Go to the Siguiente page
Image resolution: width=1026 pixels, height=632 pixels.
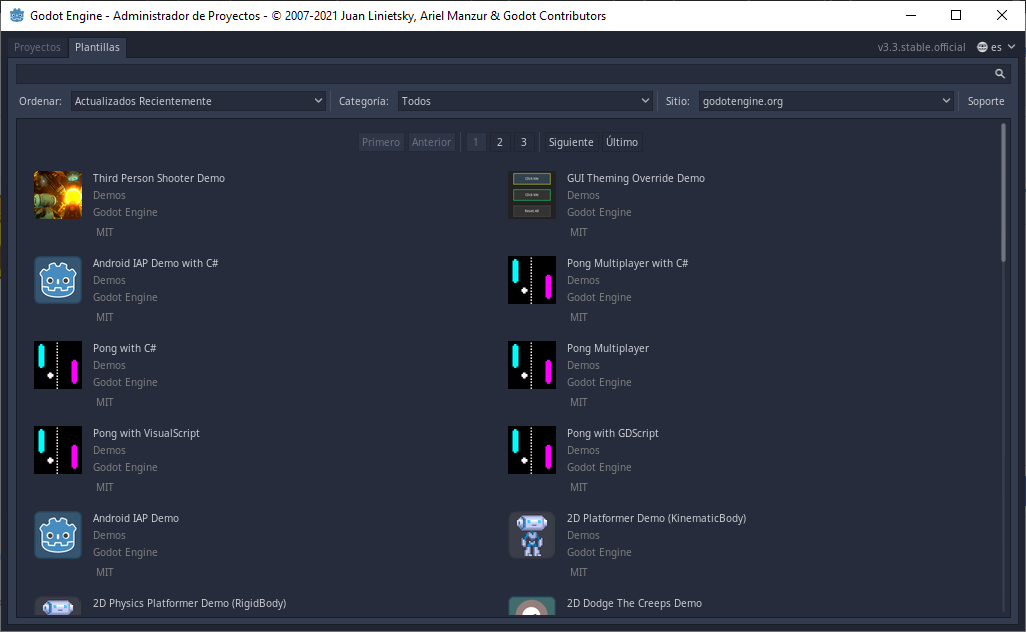tap(571, 142)
